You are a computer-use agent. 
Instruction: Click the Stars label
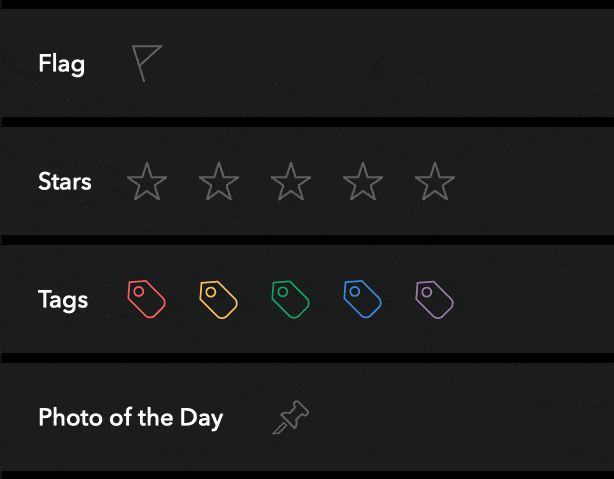65,181
